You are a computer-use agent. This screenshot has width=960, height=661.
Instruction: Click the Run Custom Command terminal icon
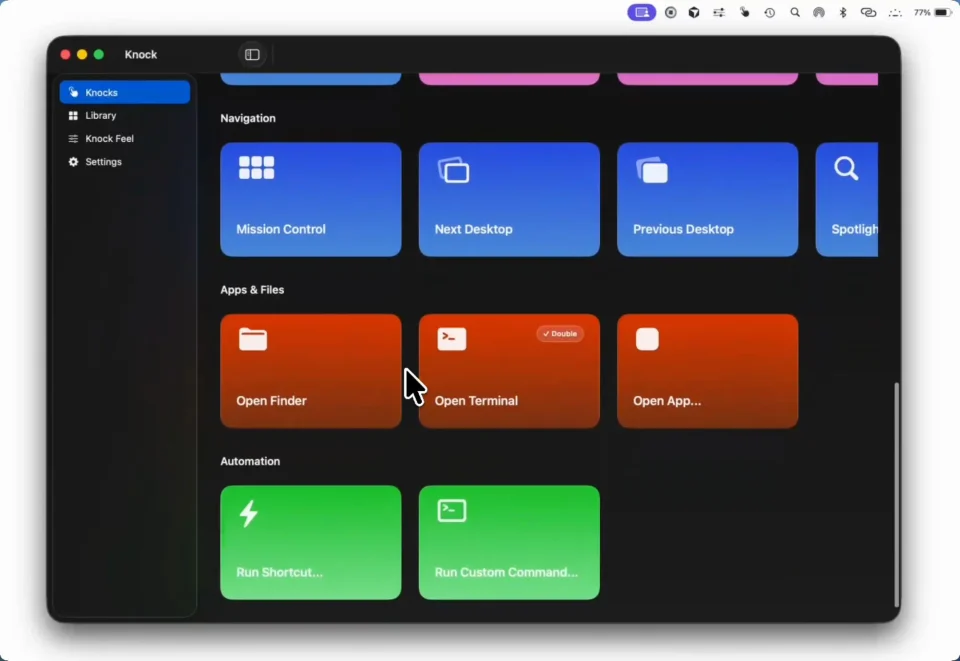(x=452, y=510)
